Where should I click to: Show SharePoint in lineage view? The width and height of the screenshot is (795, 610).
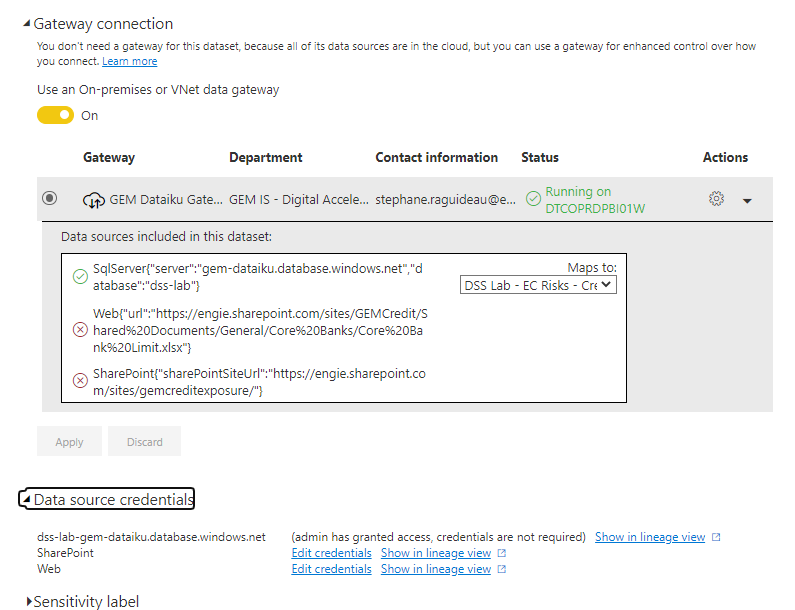point(436,553)
